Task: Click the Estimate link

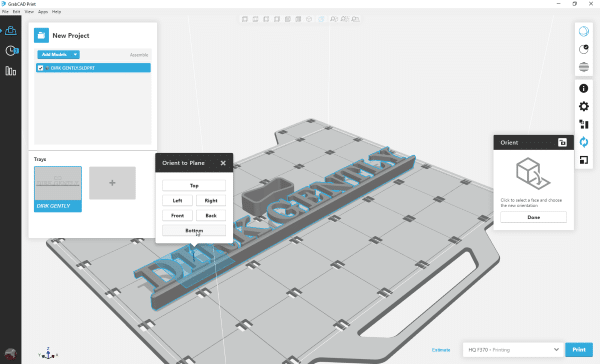Action: [441, 350]
